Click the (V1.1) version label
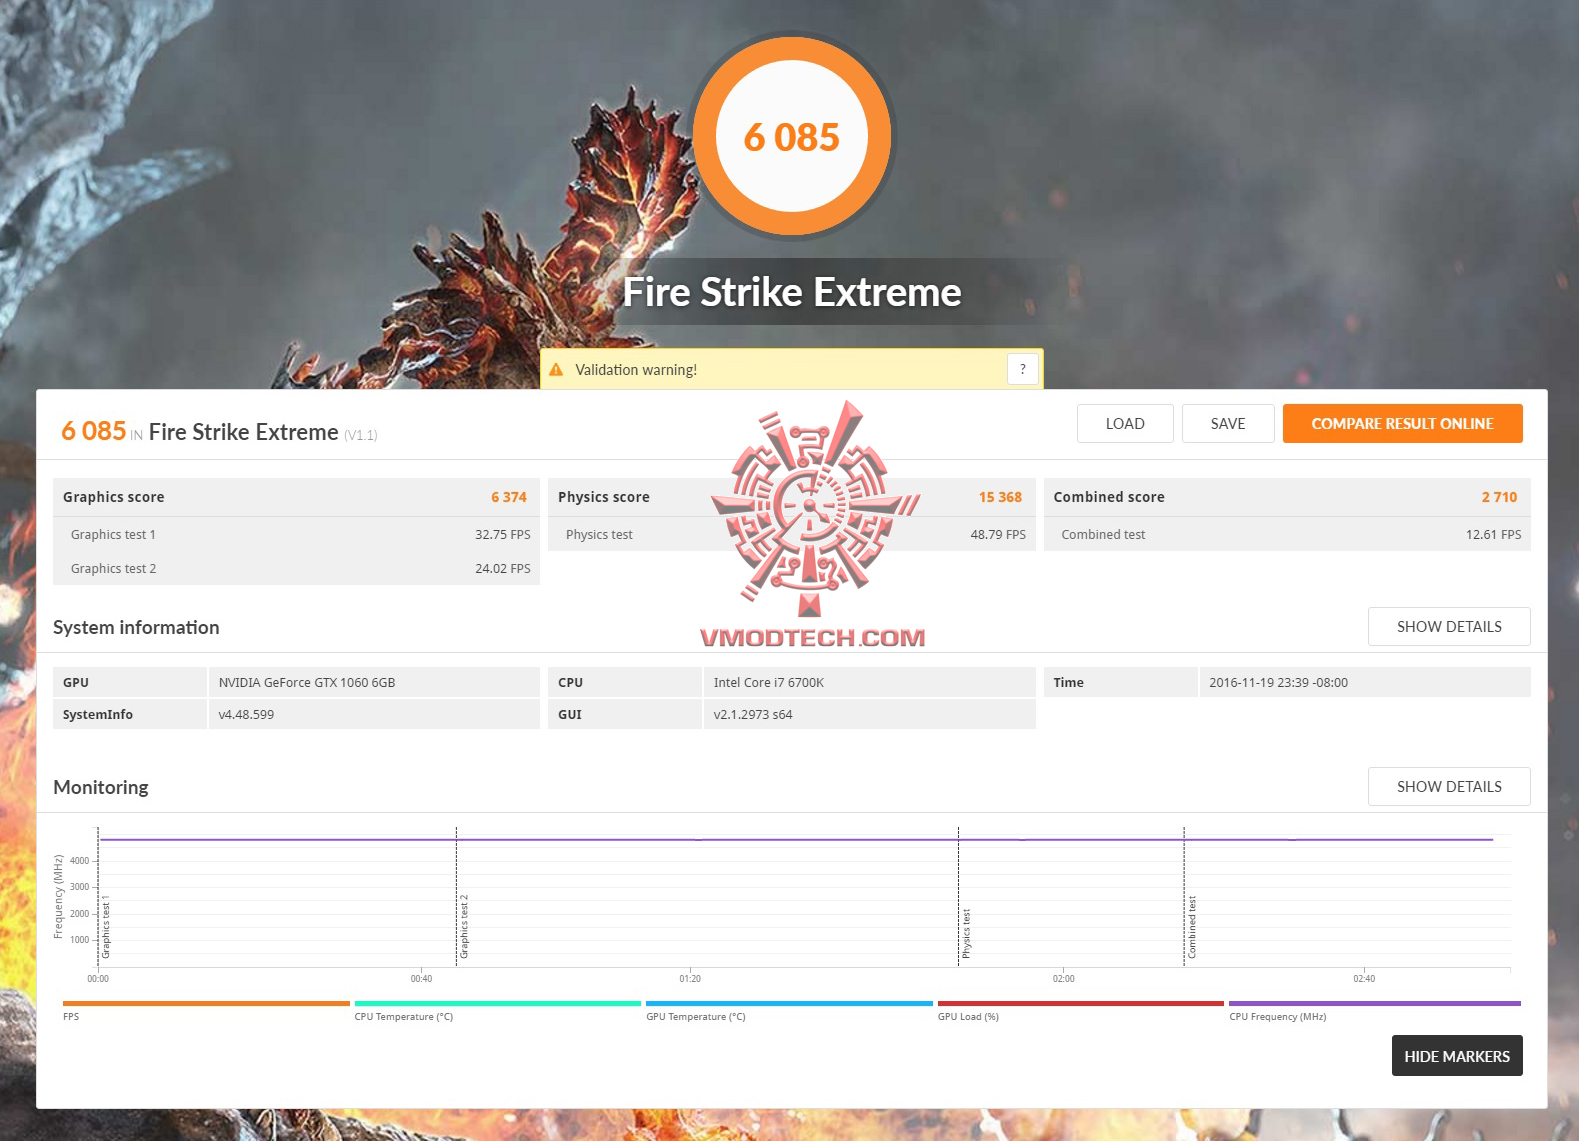Image resolution: width=1579 pixels, height=1141 pixels. pos(361,435)
